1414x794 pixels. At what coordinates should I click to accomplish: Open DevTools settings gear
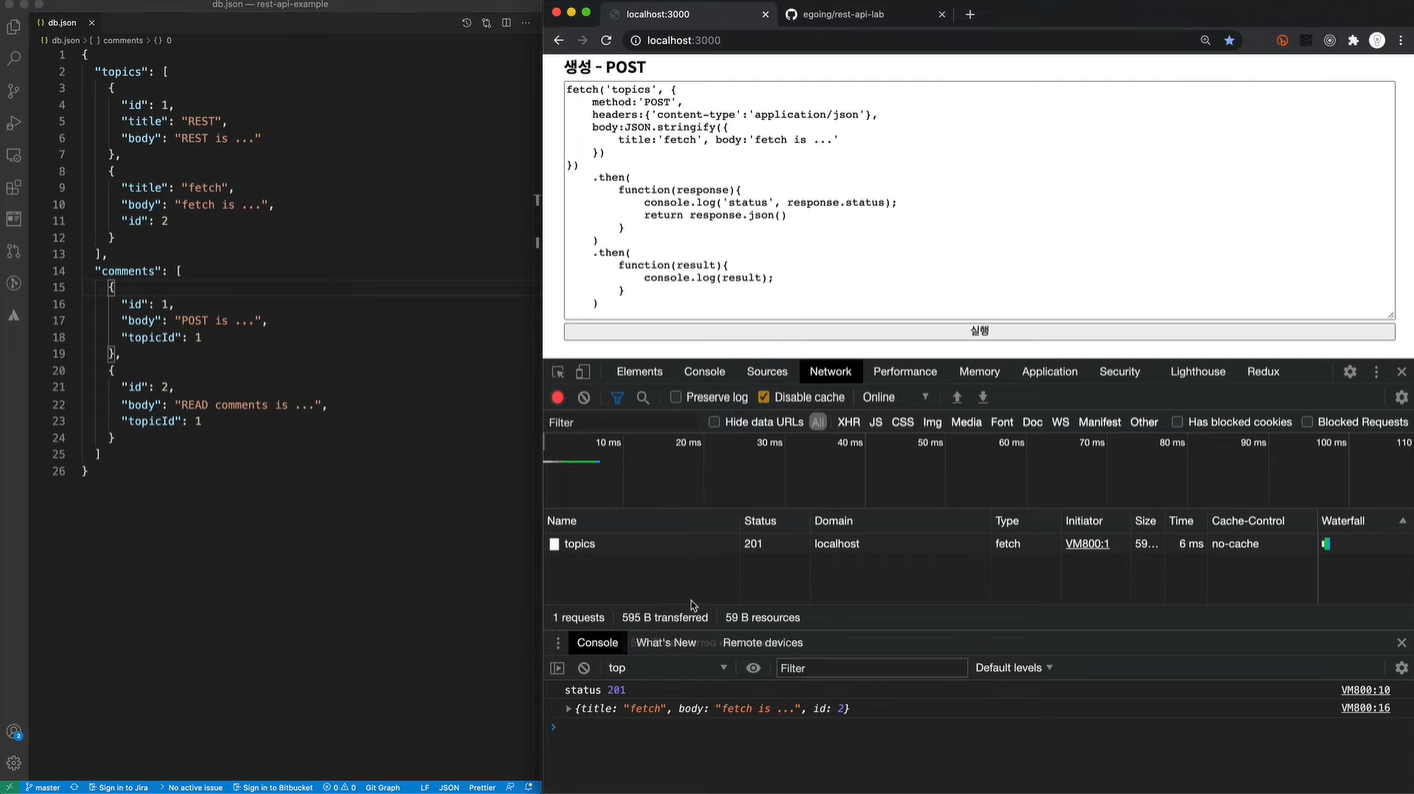click(x=1350, y=371)
